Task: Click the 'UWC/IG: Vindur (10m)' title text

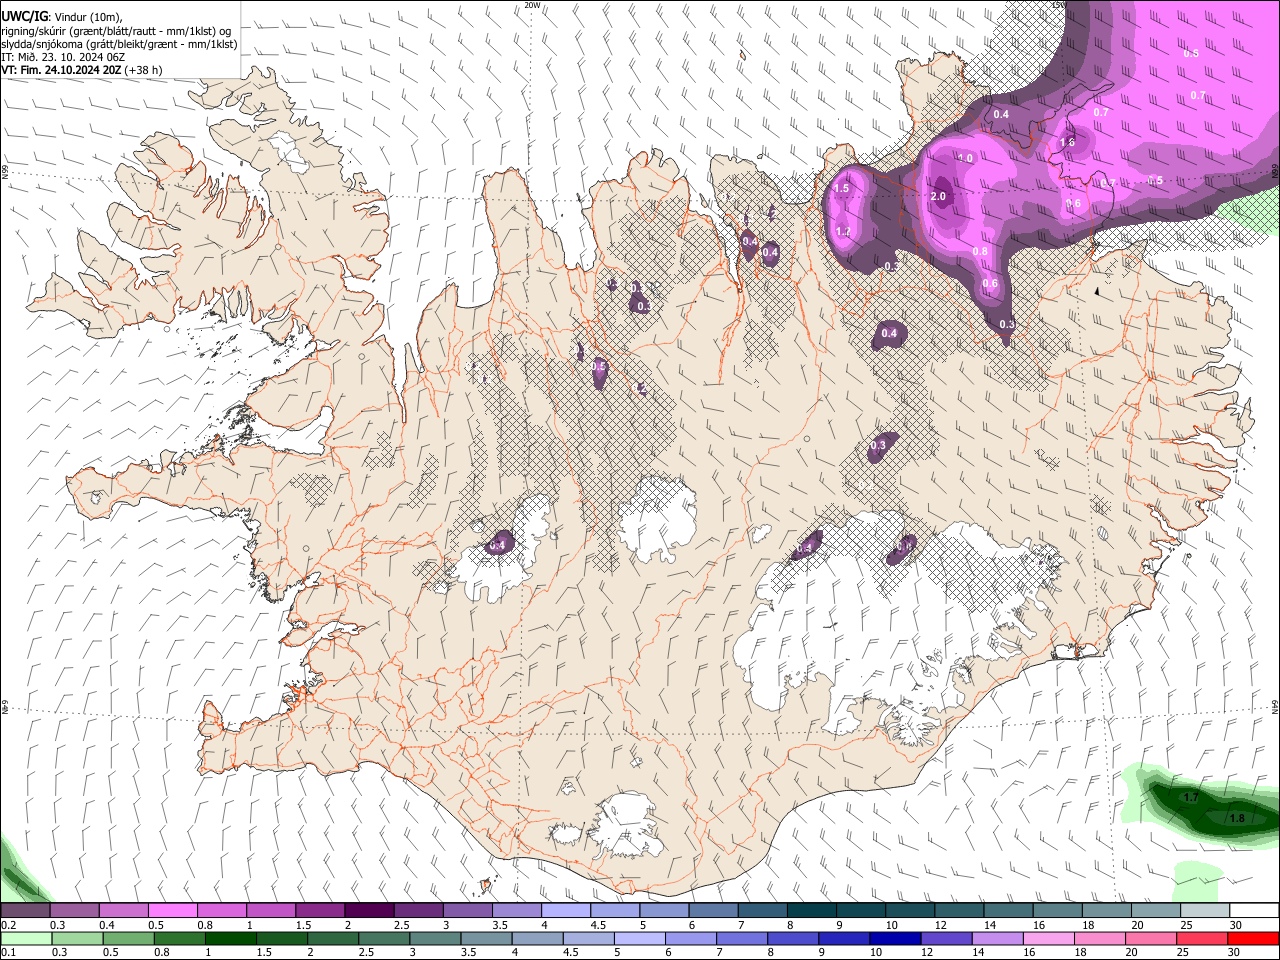Action: (62, 16)
